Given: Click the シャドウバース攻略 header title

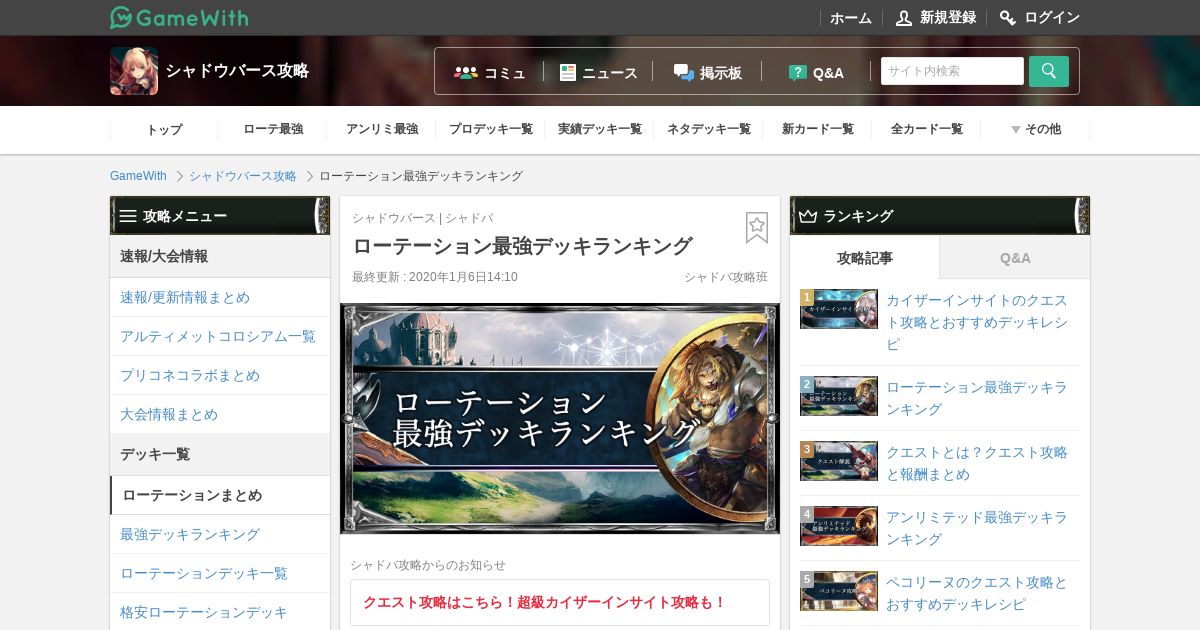Looking at the screenshot, I should point(237,71).
